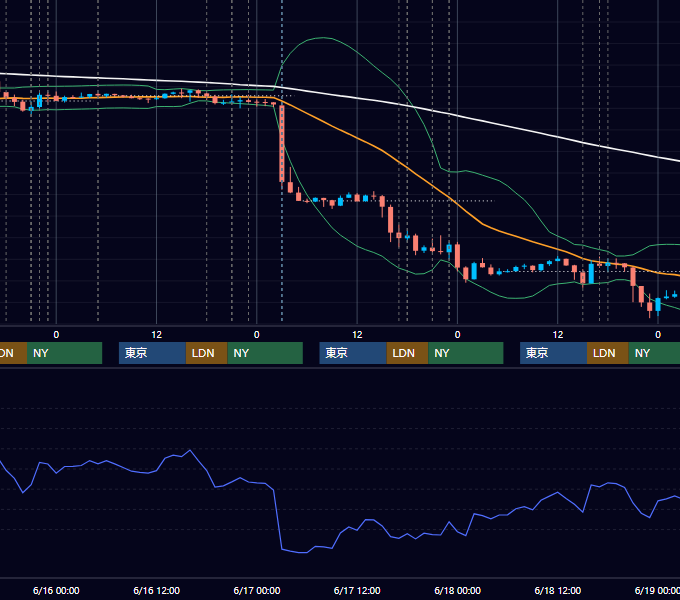Select the NY session block spanning 6/16 00:00
This screenshot has height=600, width=680.
tap(64, 353)
